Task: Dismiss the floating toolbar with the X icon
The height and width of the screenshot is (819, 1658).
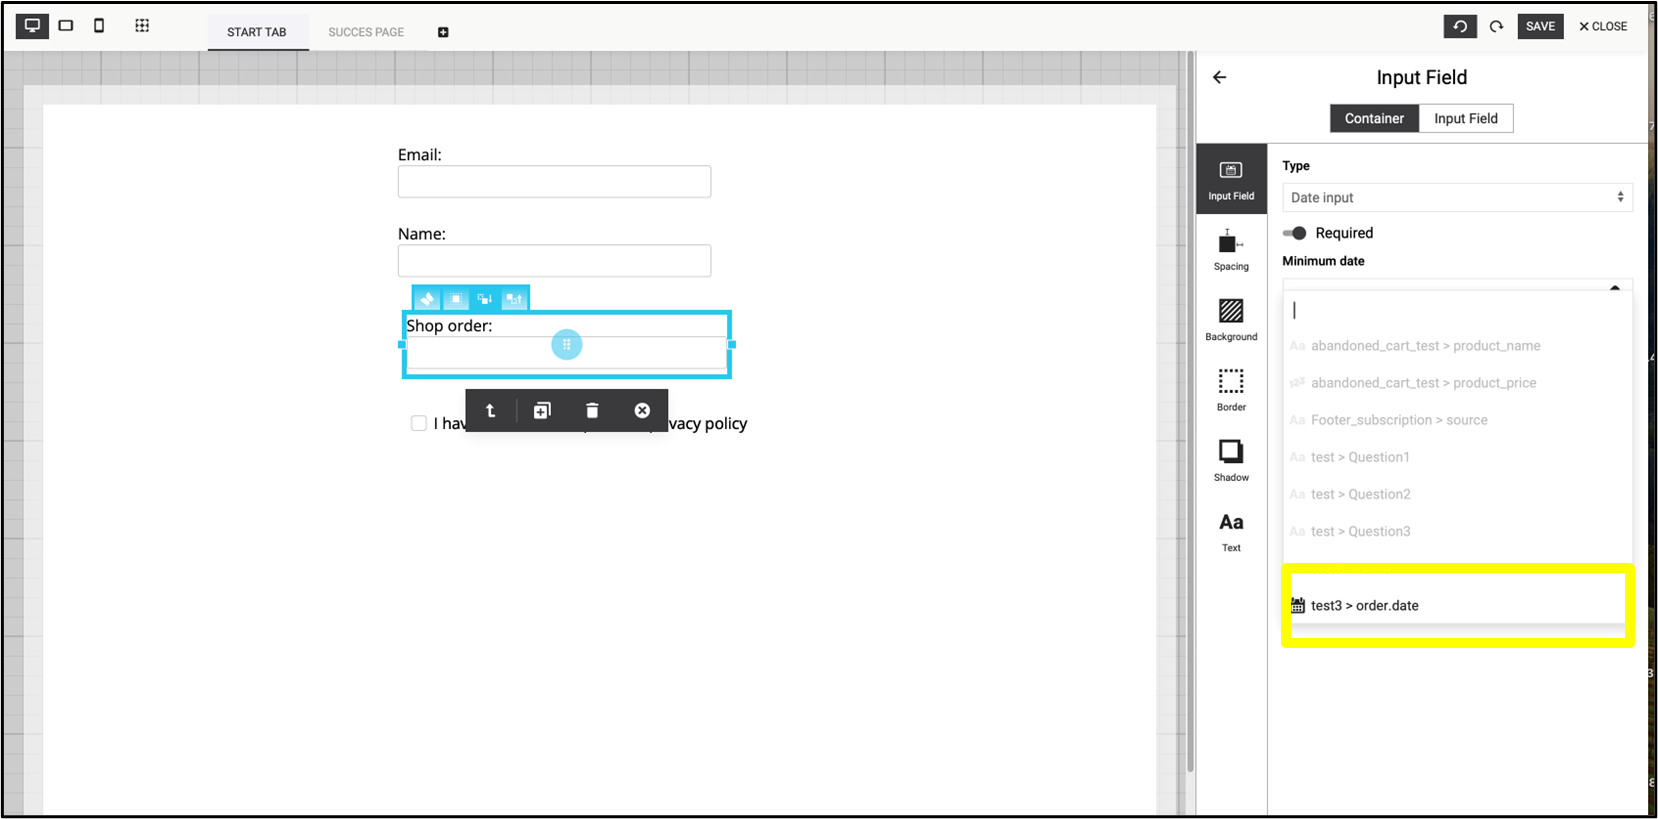Action: tap(642, 410)
